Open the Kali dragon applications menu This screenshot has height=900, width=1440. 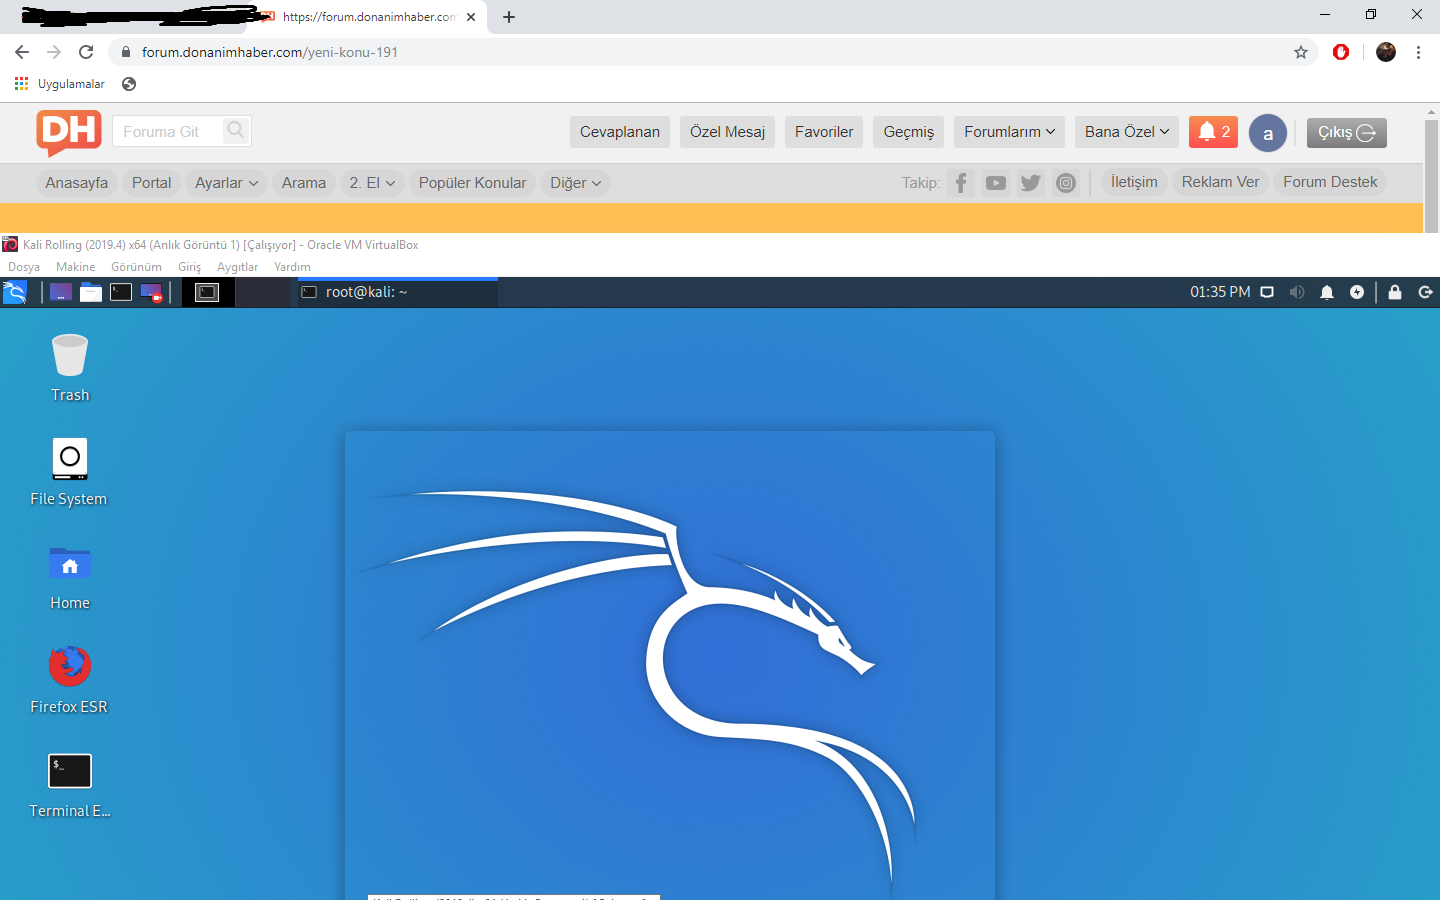click(x=14, y=292)
